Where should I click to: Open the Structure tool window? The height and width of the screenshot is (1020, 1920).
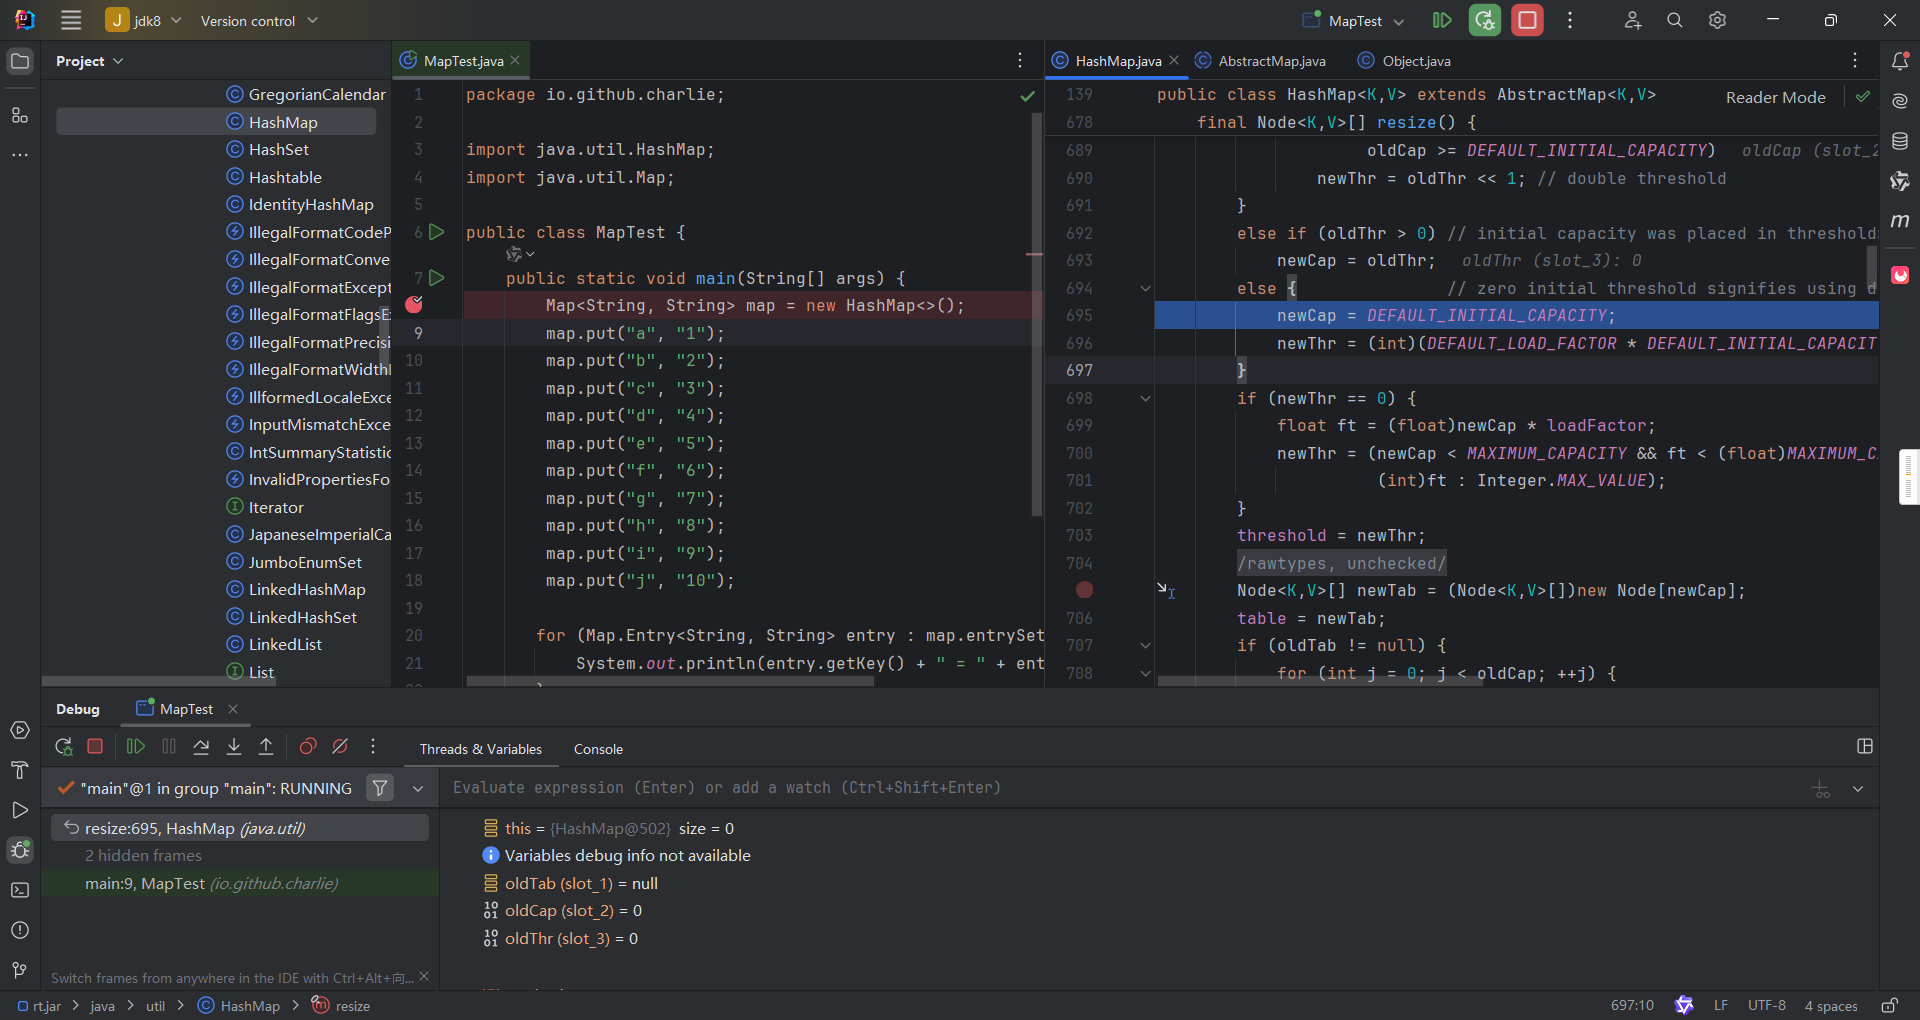coord(20,115)
